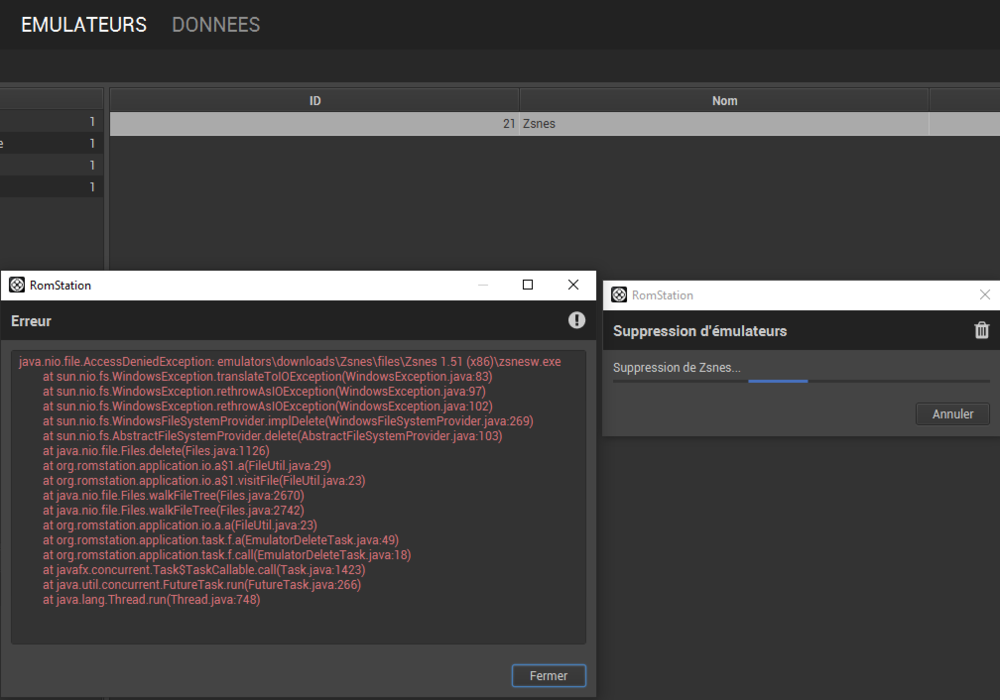Click the RomStation logo in the Suppression window
Screen dimensions: 1000x700
(x=619, y=295)
